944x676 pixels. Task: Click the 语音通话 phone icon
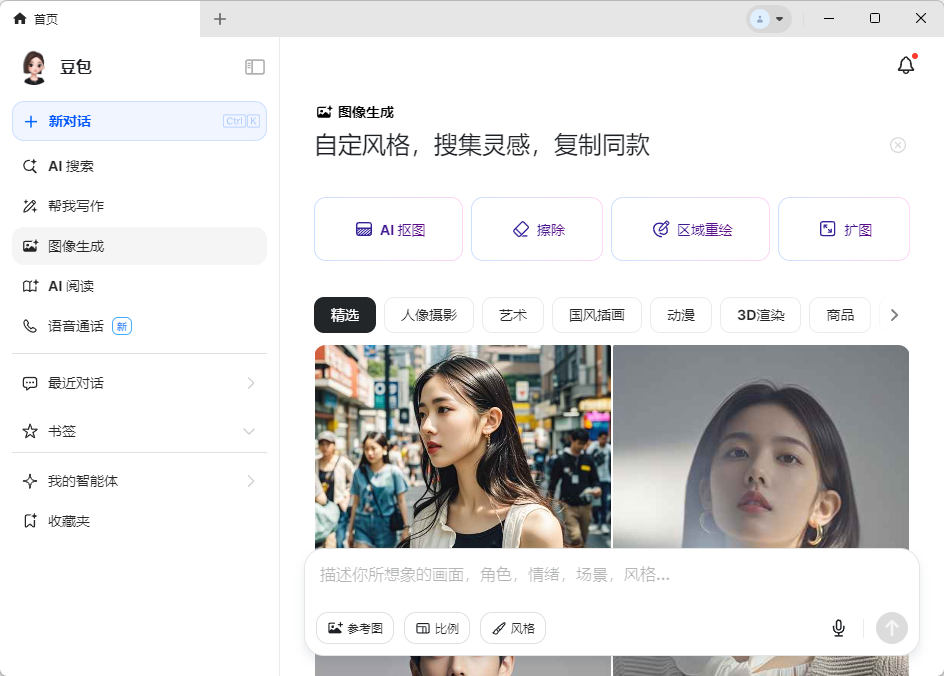coord(30,326)
